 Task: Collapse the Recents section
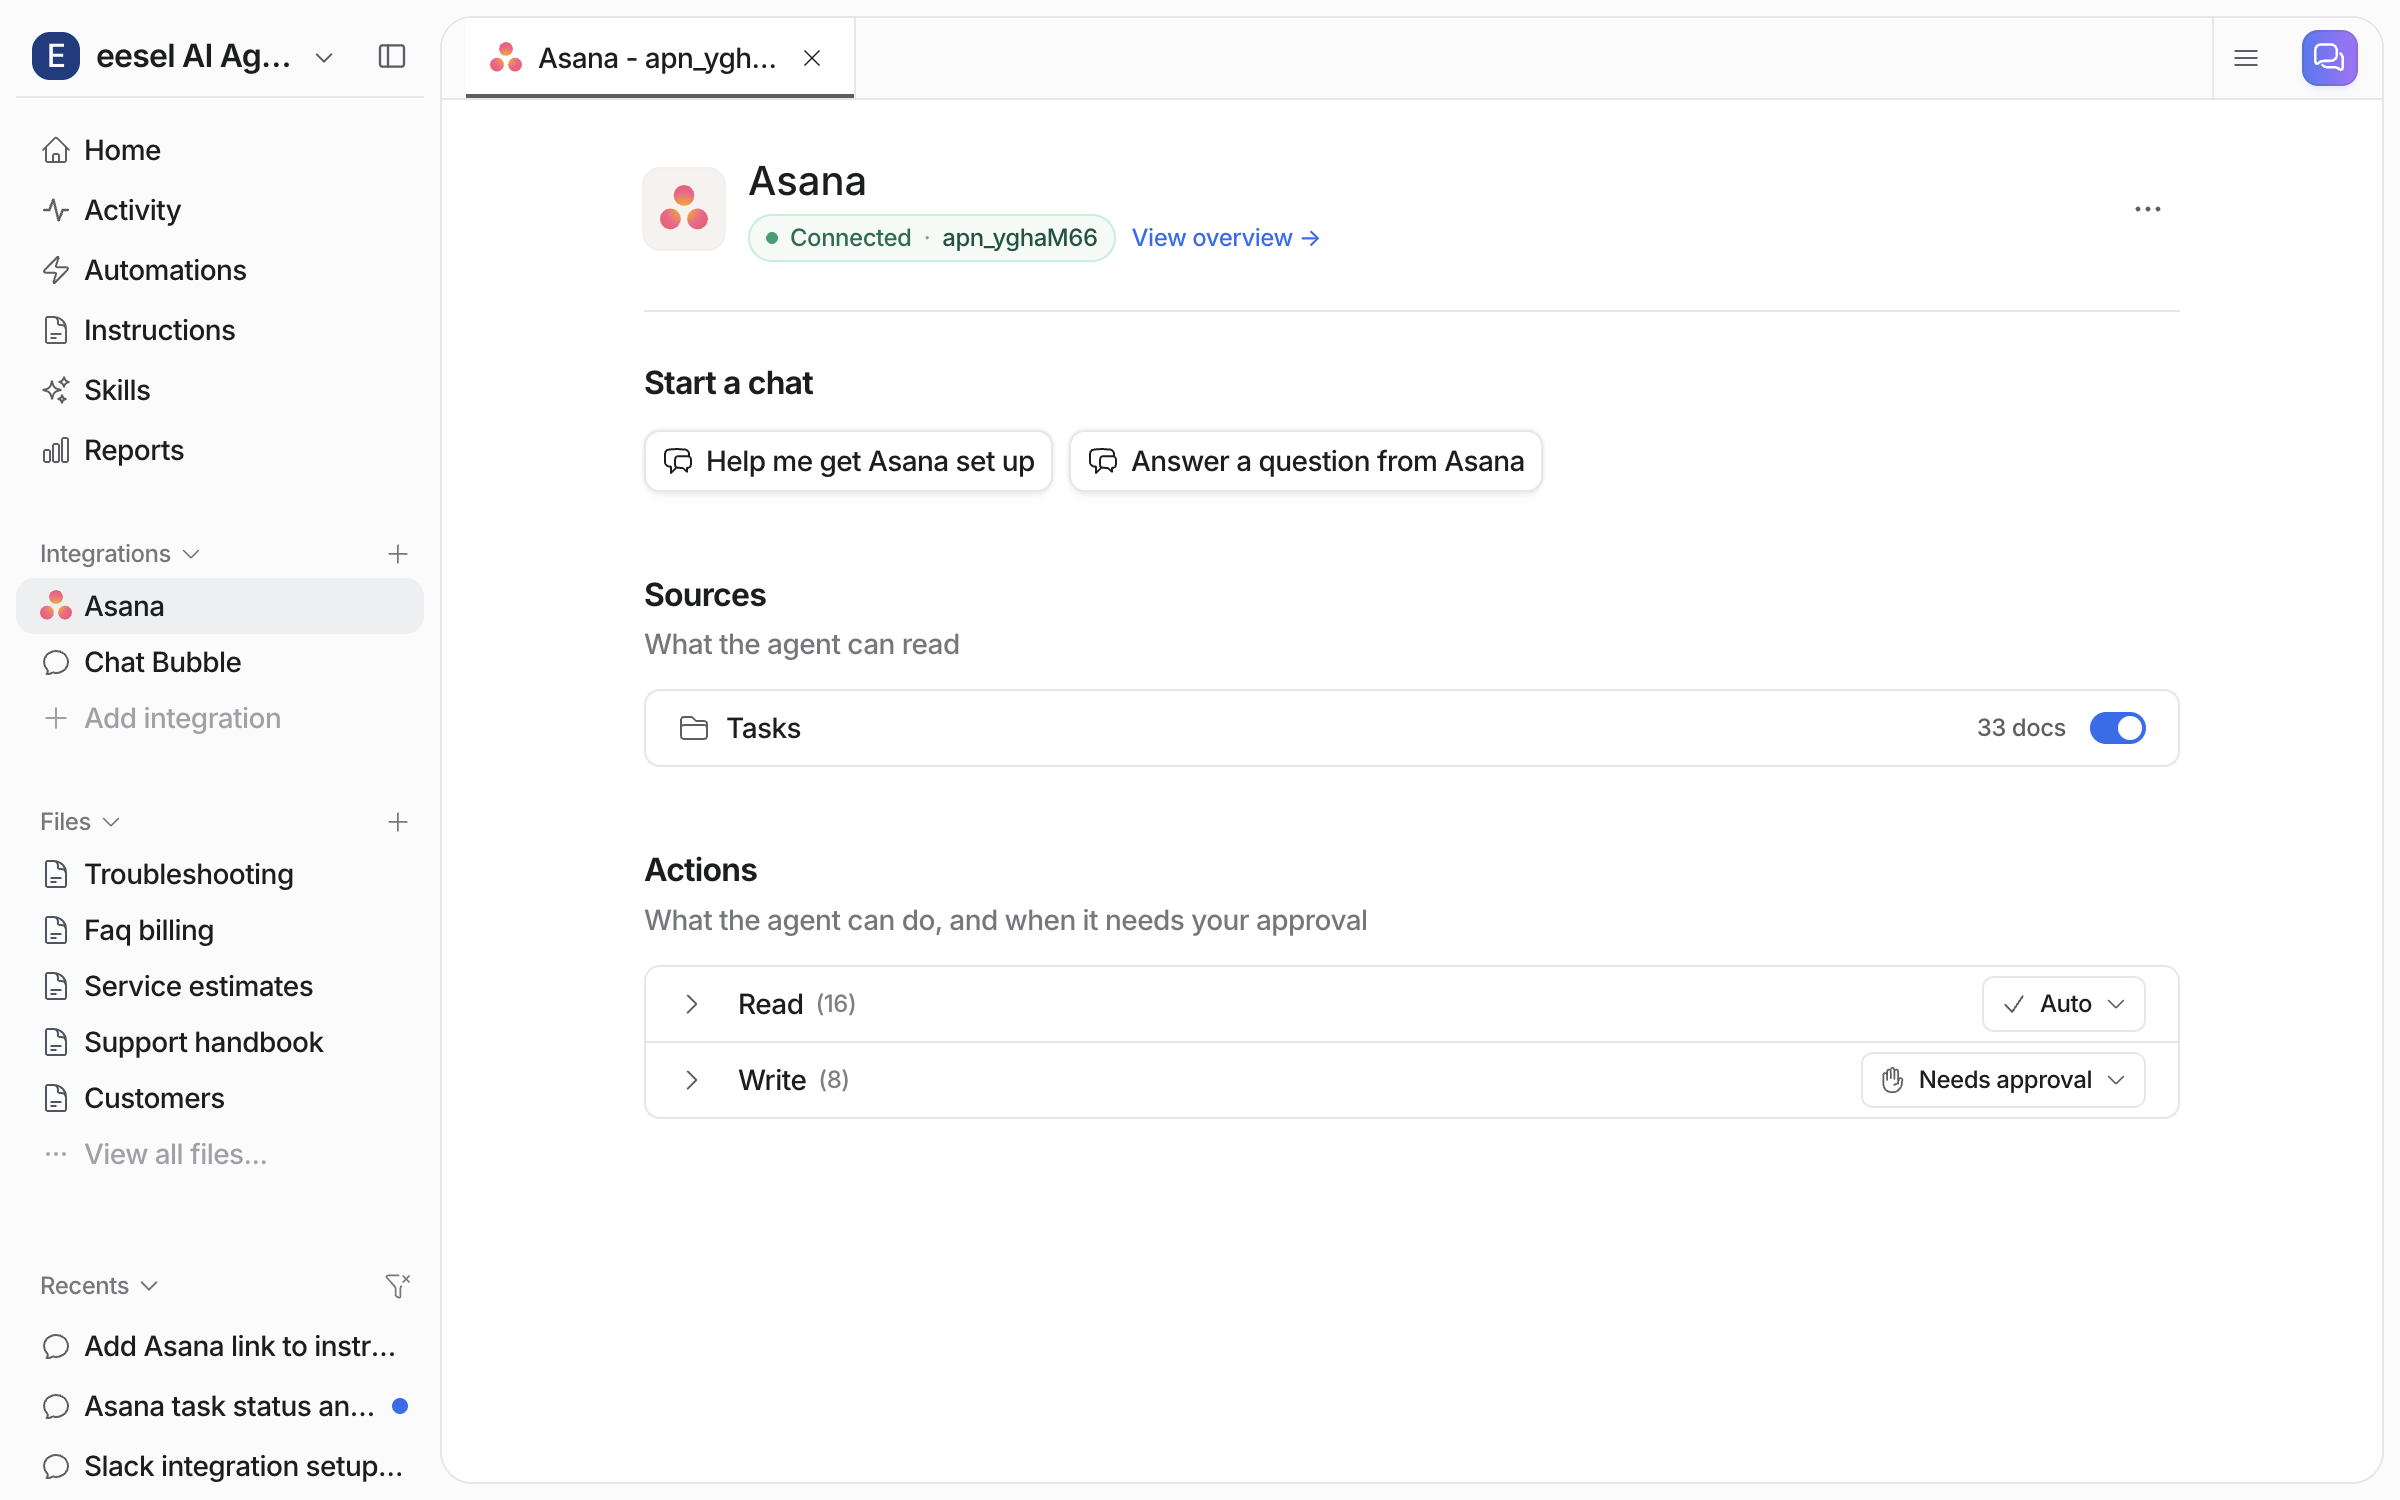click(99, 1286)
